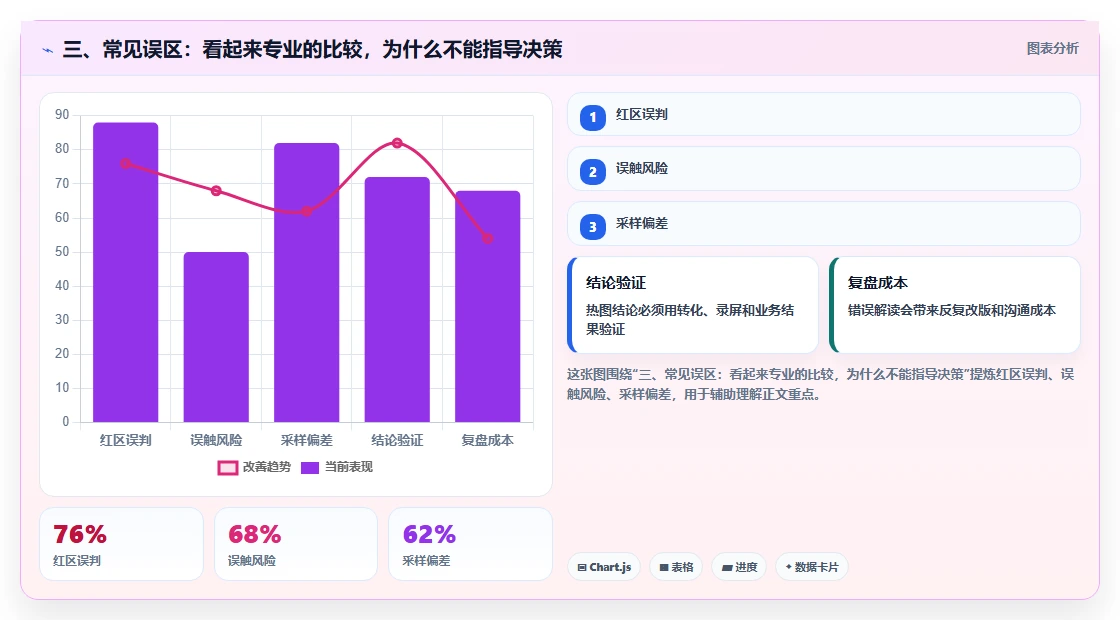Open the 复盘成本 card
The height and width of the screenshot is (620, 1120).
955,305
